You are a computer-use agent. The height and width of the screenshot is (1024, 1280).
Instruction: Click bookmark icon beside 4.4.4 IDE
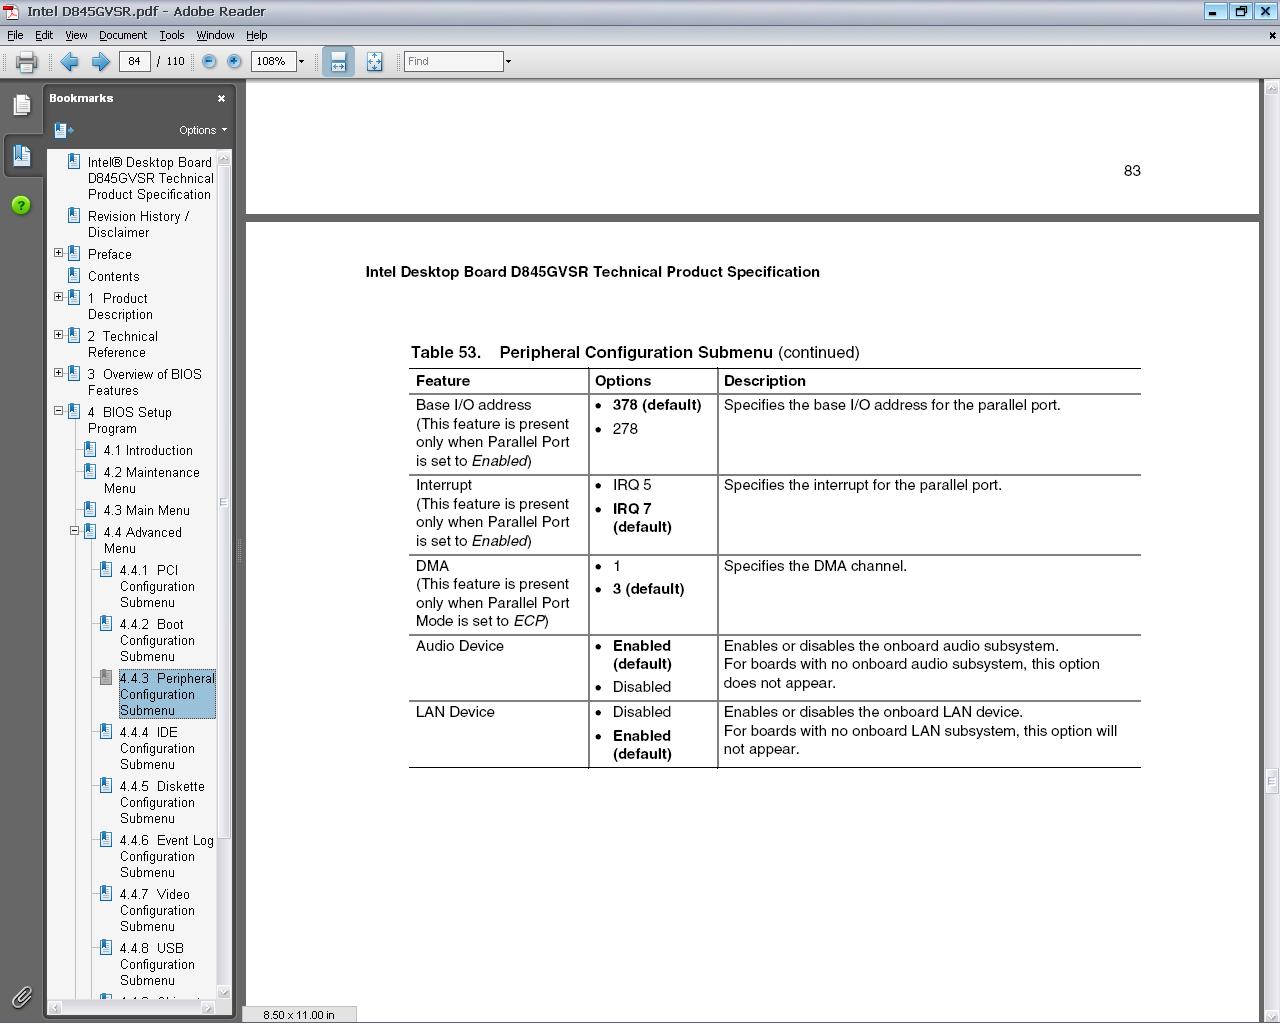pos(105,731)
